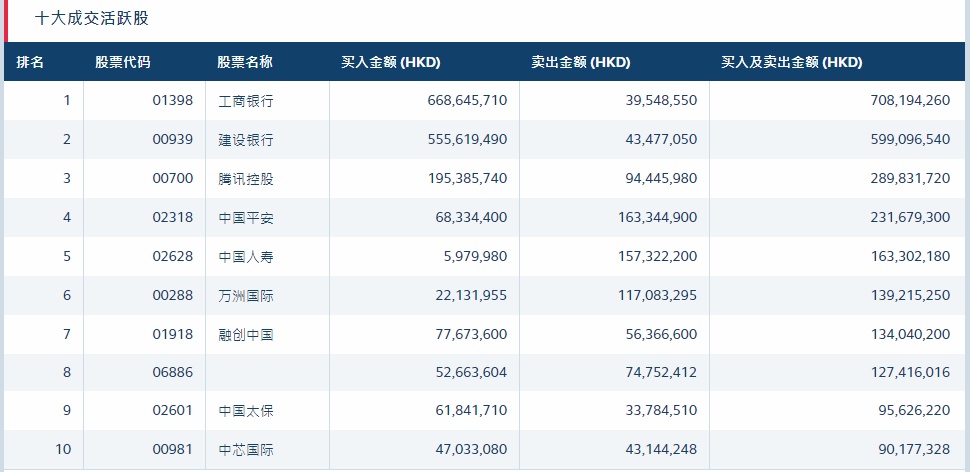The image size is (970, 472).
Task: Select stock name 中芯国际
Action: [x=246, y=450]
